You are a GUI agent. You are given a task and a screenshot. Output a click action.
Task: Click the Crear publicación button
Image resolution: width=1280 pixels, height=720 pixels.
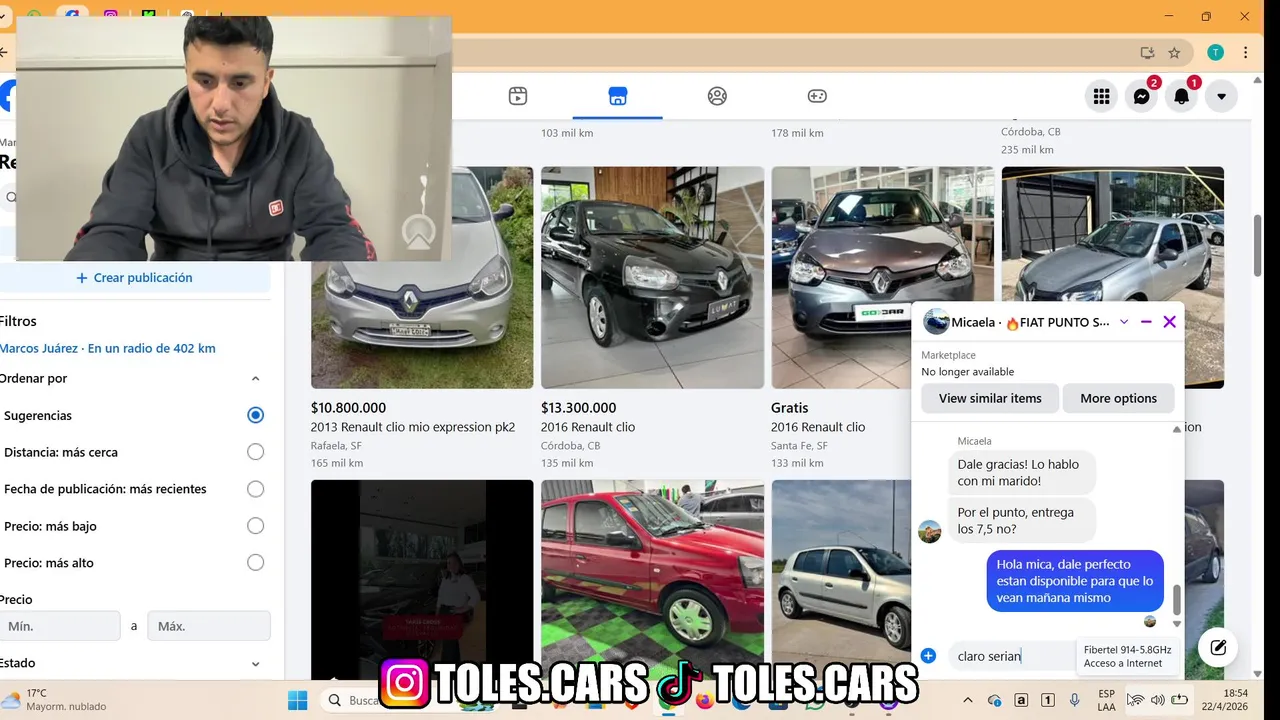click(135, 278)
